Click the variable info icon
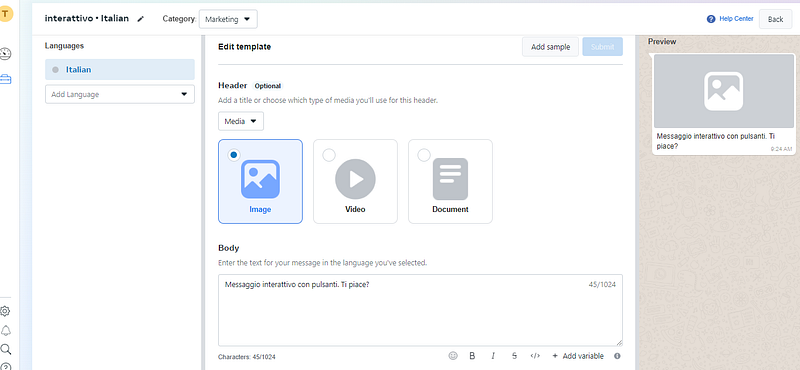 617,356
